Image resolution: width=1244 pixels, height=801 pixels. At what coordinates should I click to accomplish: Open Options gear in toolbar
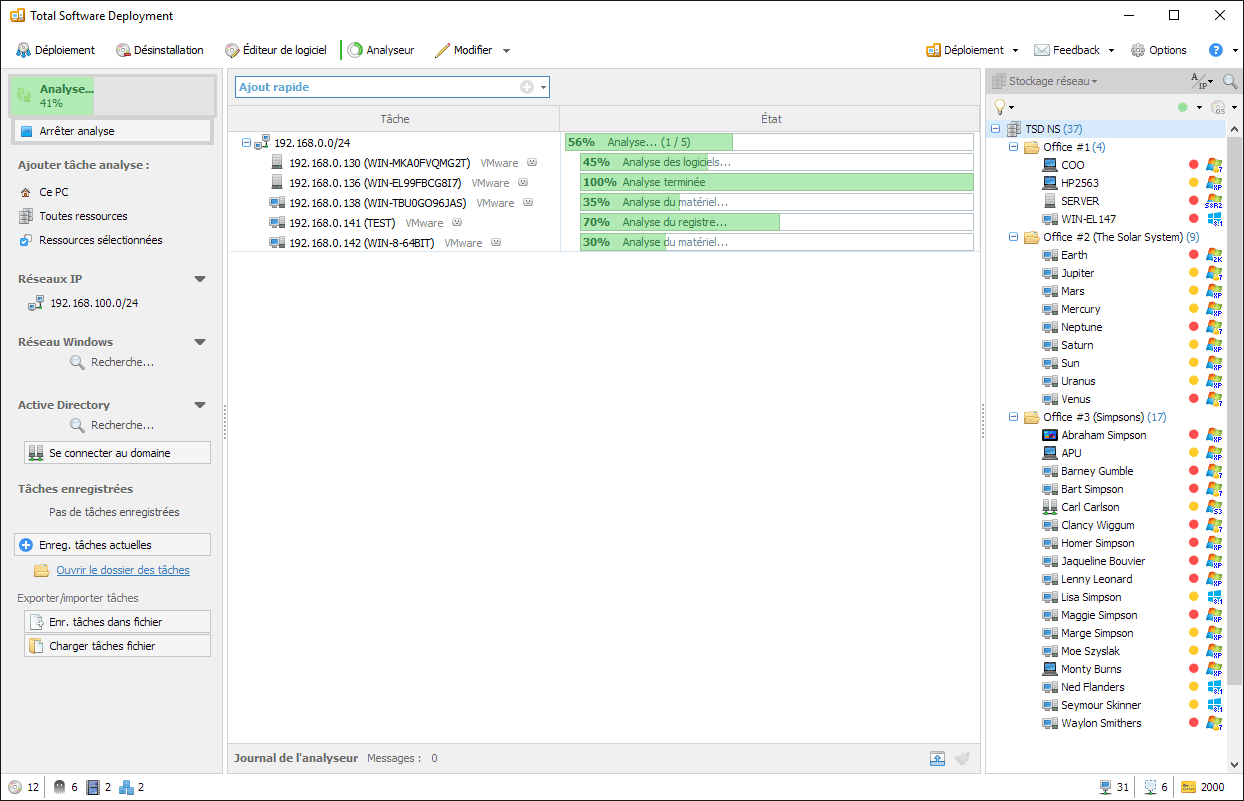pos(1159,50)
